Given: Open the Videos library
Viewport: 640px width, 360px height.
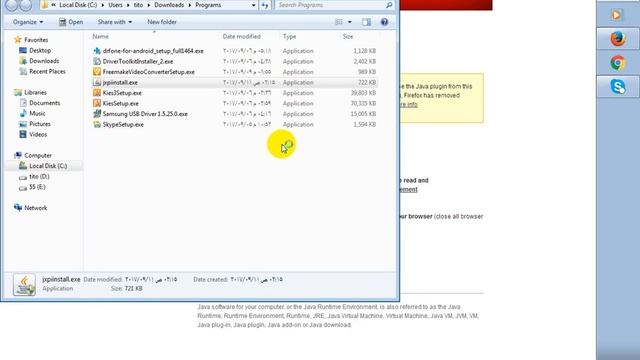Looking at the screenshot, I should [38, 134].
